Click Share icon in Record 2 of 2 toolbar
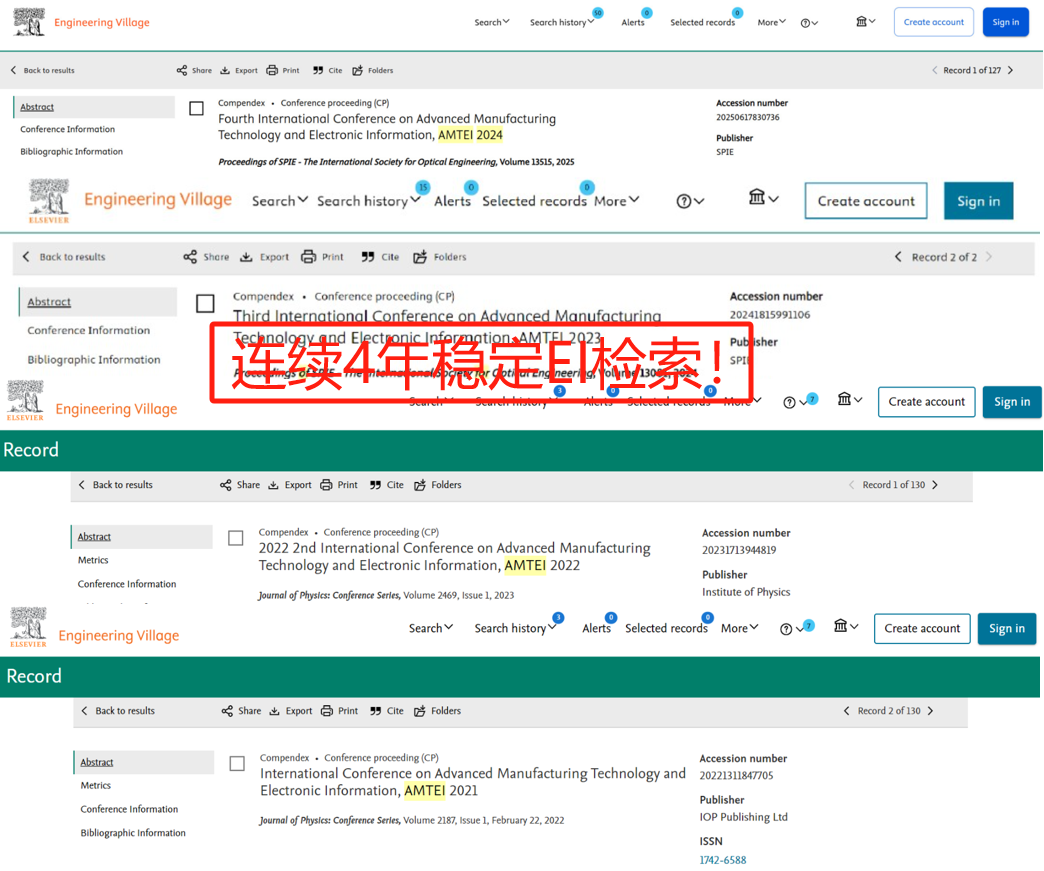 click(190, 257)
